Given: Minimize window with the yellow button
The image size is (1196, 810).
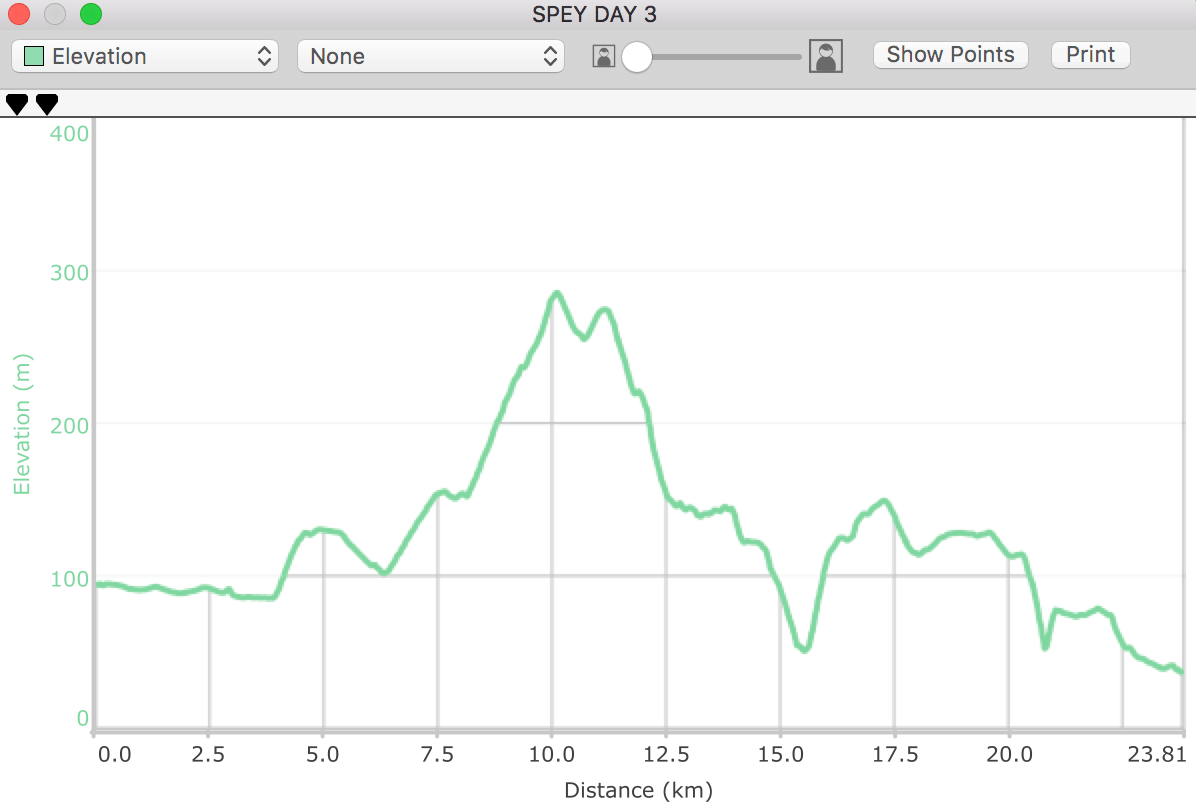Looking at the screenshot, I should tap(55, 14).
